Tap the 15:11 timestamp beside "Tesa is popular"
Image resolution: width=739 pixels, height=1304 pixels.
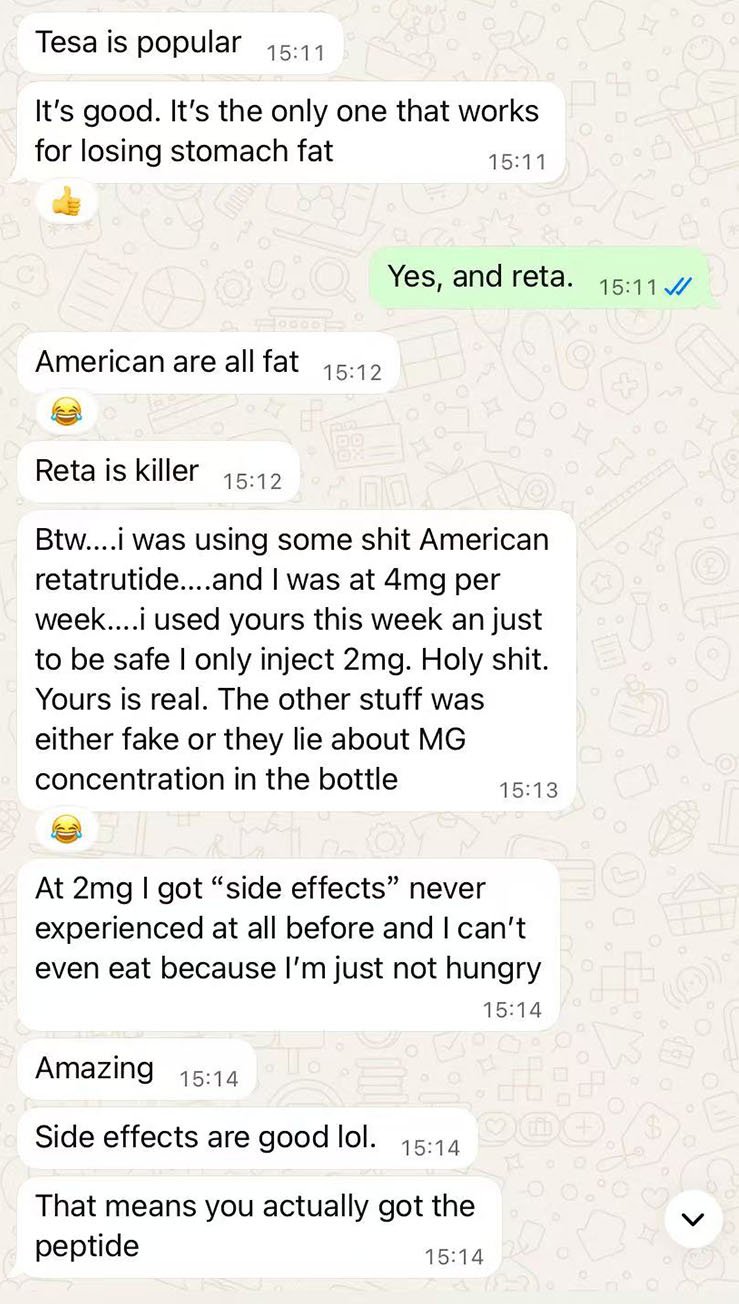296,53
